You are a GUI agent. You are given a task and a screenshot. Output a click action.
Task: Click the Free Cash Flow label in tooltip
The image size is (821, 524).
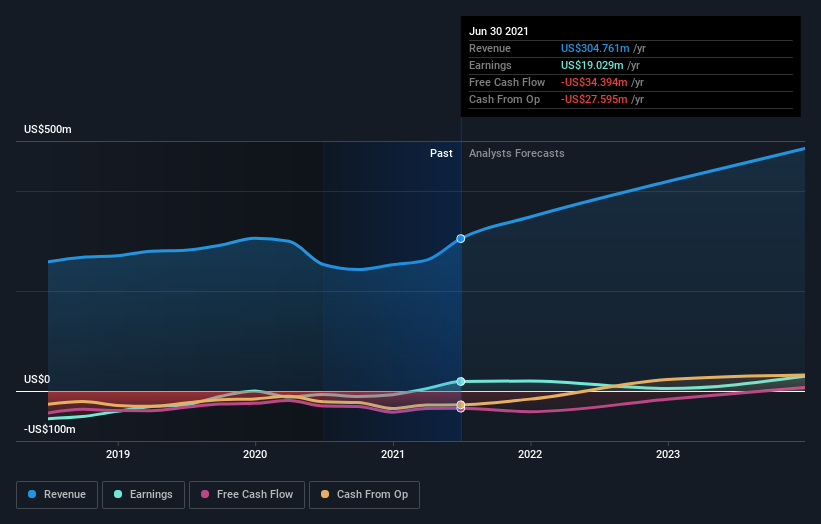pyautogui.click(x=507, y=83)
